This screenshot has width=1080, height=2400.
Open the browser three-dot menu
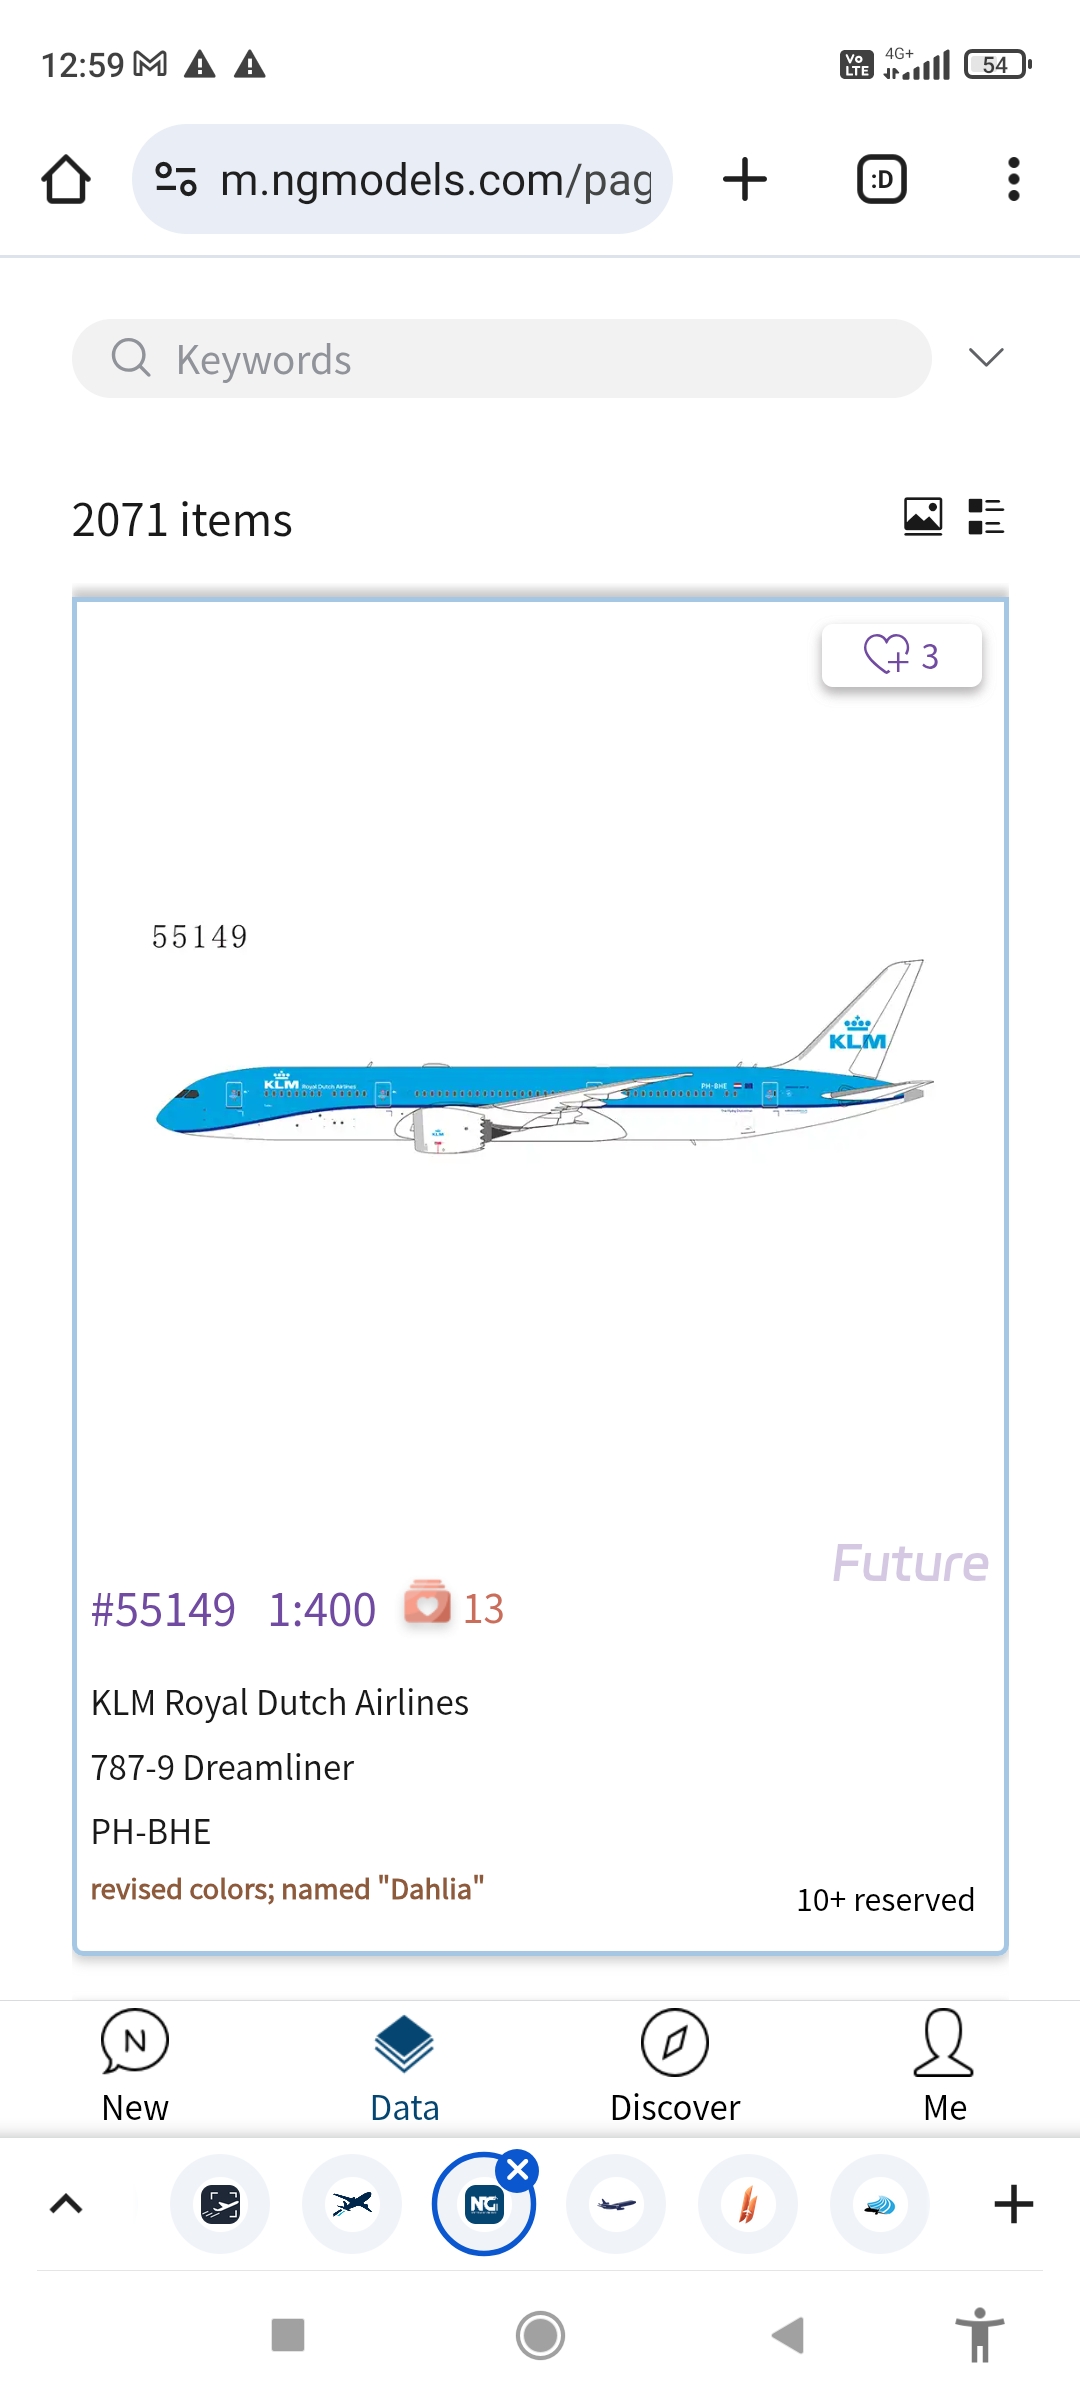pos(1013,180)
